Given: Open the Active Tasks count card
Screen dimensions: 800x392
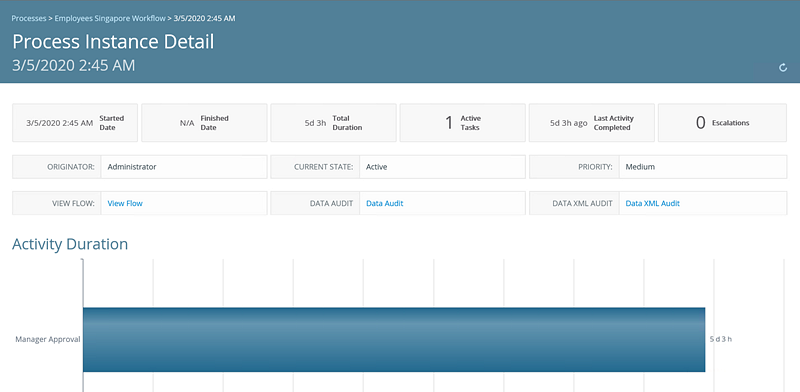Looking at the screenshot, I should (462, 123).
